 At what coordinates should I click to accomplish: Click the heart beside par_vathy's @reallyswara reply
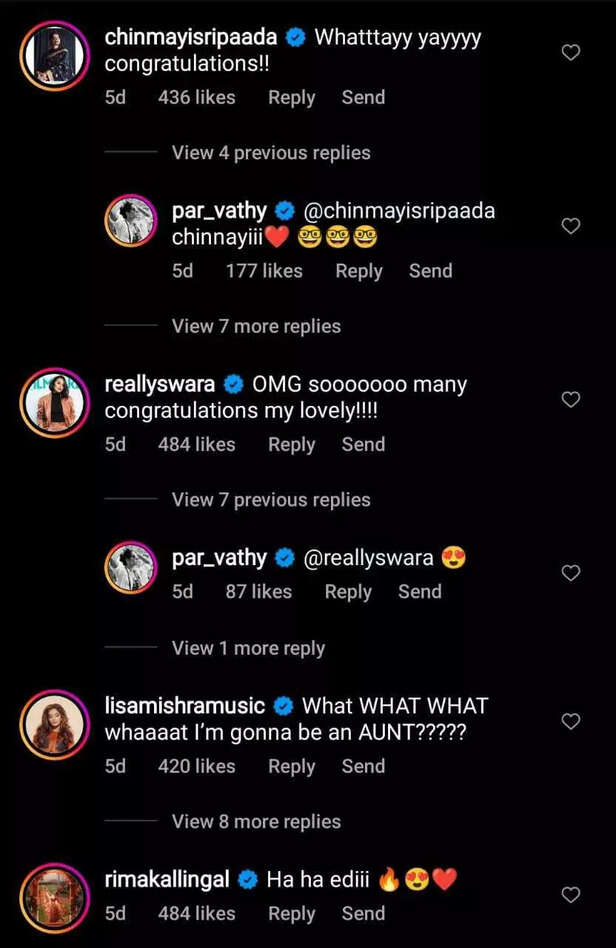pyautogui.click(x=571, y=573)
